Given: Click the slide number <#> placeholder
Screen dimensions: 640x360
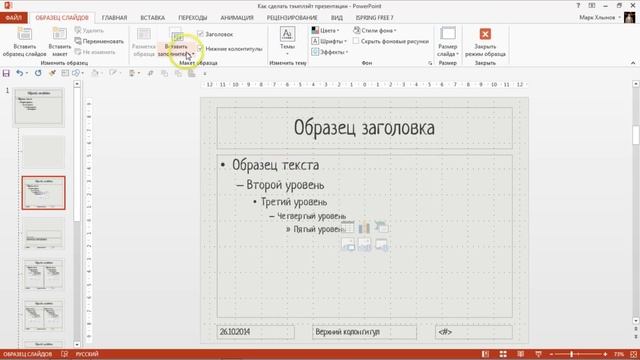Looking at the screenshot, I should pos(474,332).
